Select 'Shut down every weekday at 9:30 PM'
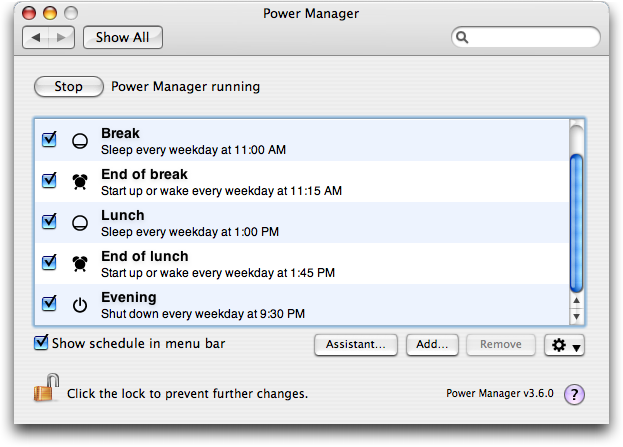Viewport: 623px width, 447px height. [203, 314]
